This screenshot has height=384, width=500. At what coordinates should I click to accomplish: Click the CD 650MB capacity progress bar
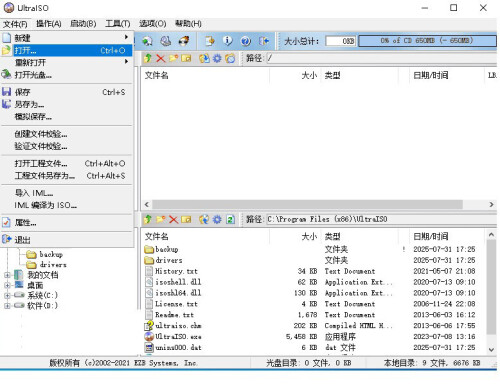pyautogui.click(x=427, y=41)
